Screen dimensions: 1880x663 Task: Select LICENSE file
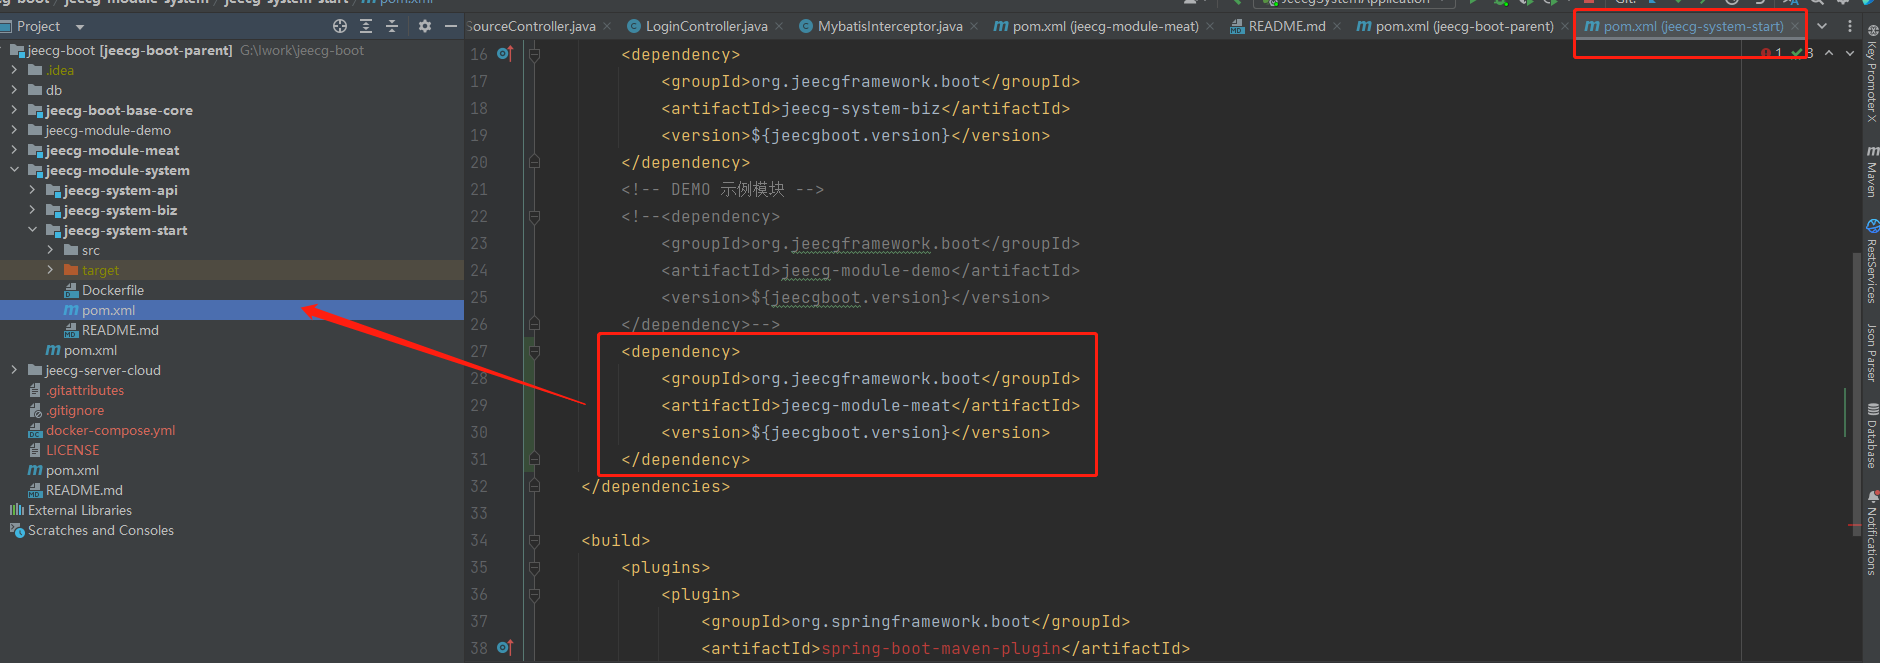click(63, 450)
